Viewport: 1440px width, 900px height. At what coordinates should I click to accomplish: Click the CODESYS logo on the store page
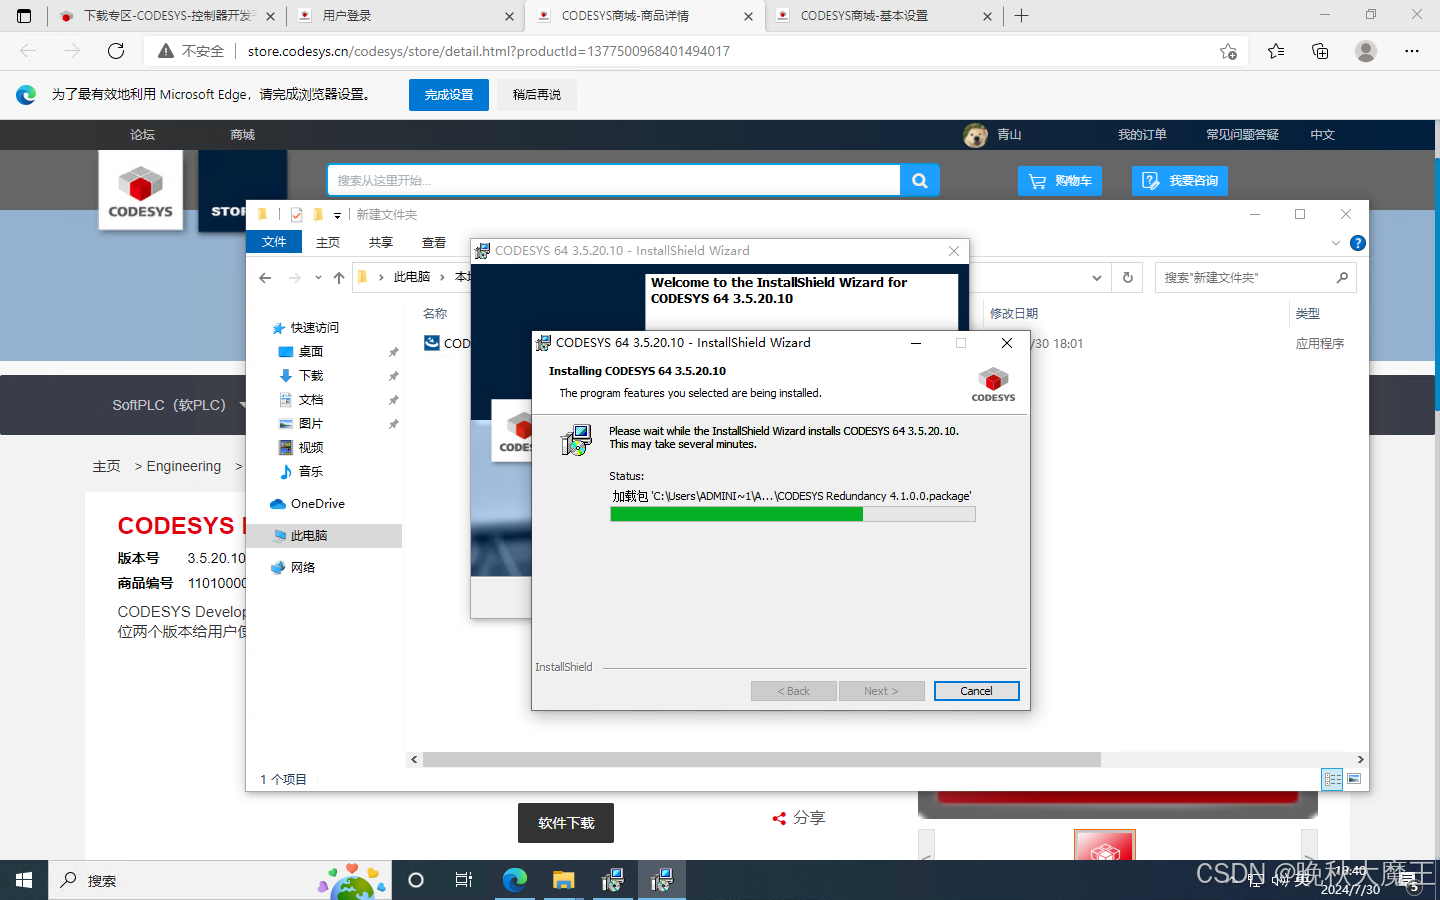pyautogui.click(x=141, y=190)
